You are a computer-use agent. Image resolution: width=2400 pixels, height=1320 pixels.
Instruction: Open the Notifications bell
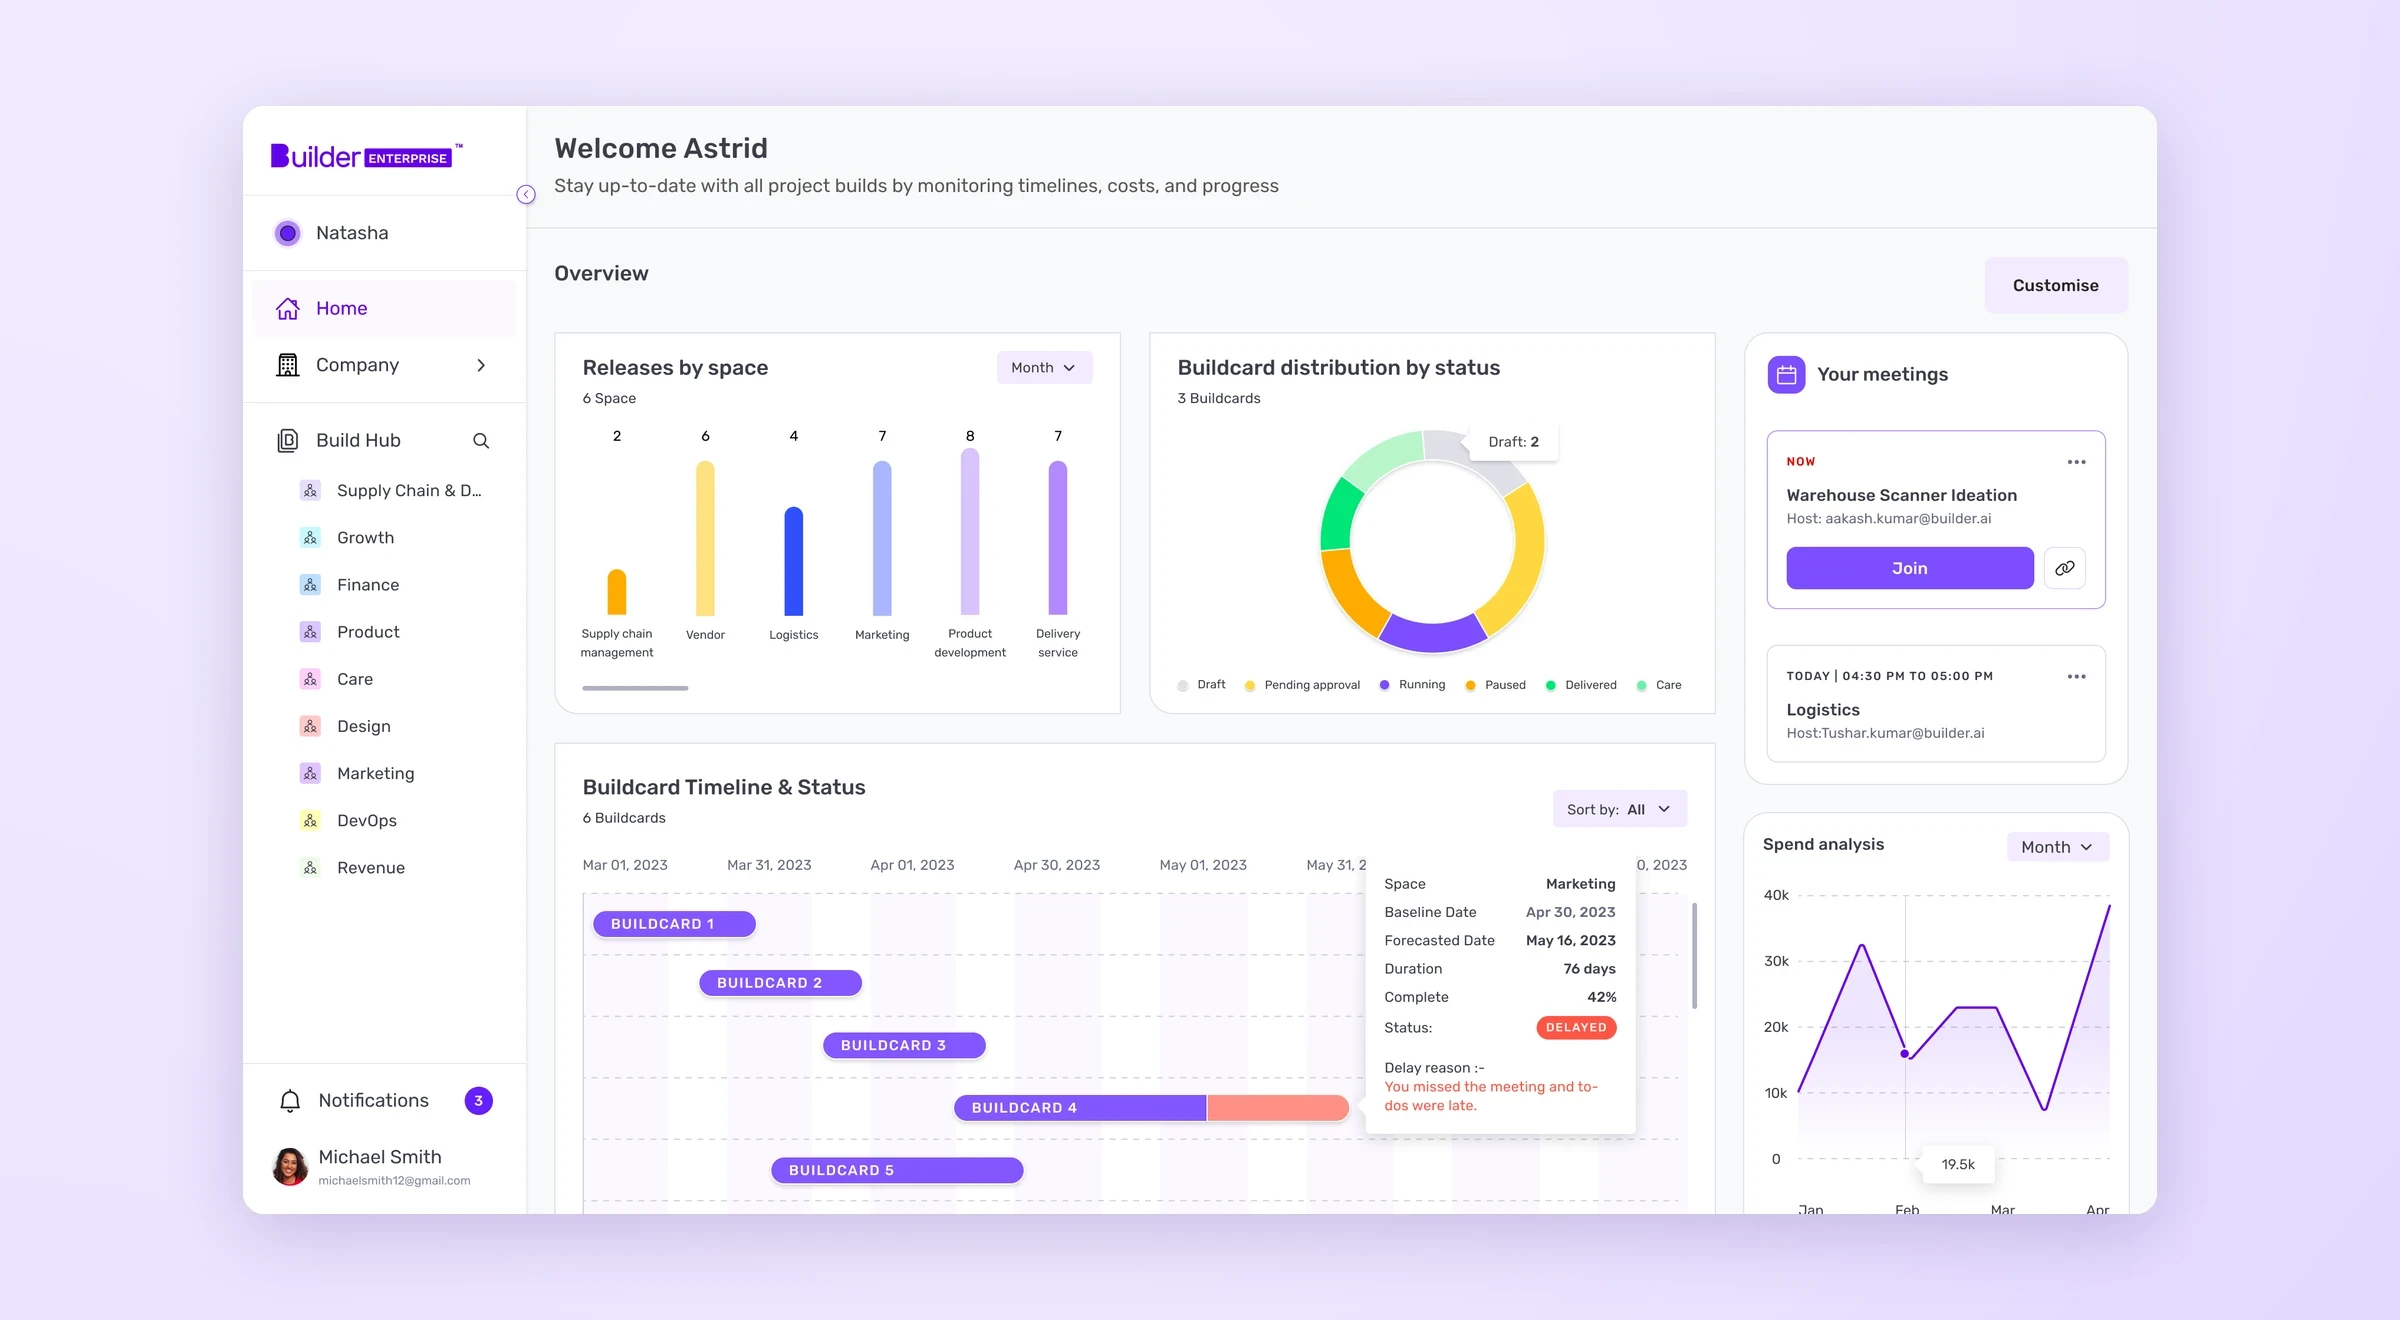[x=290, y=1101]
